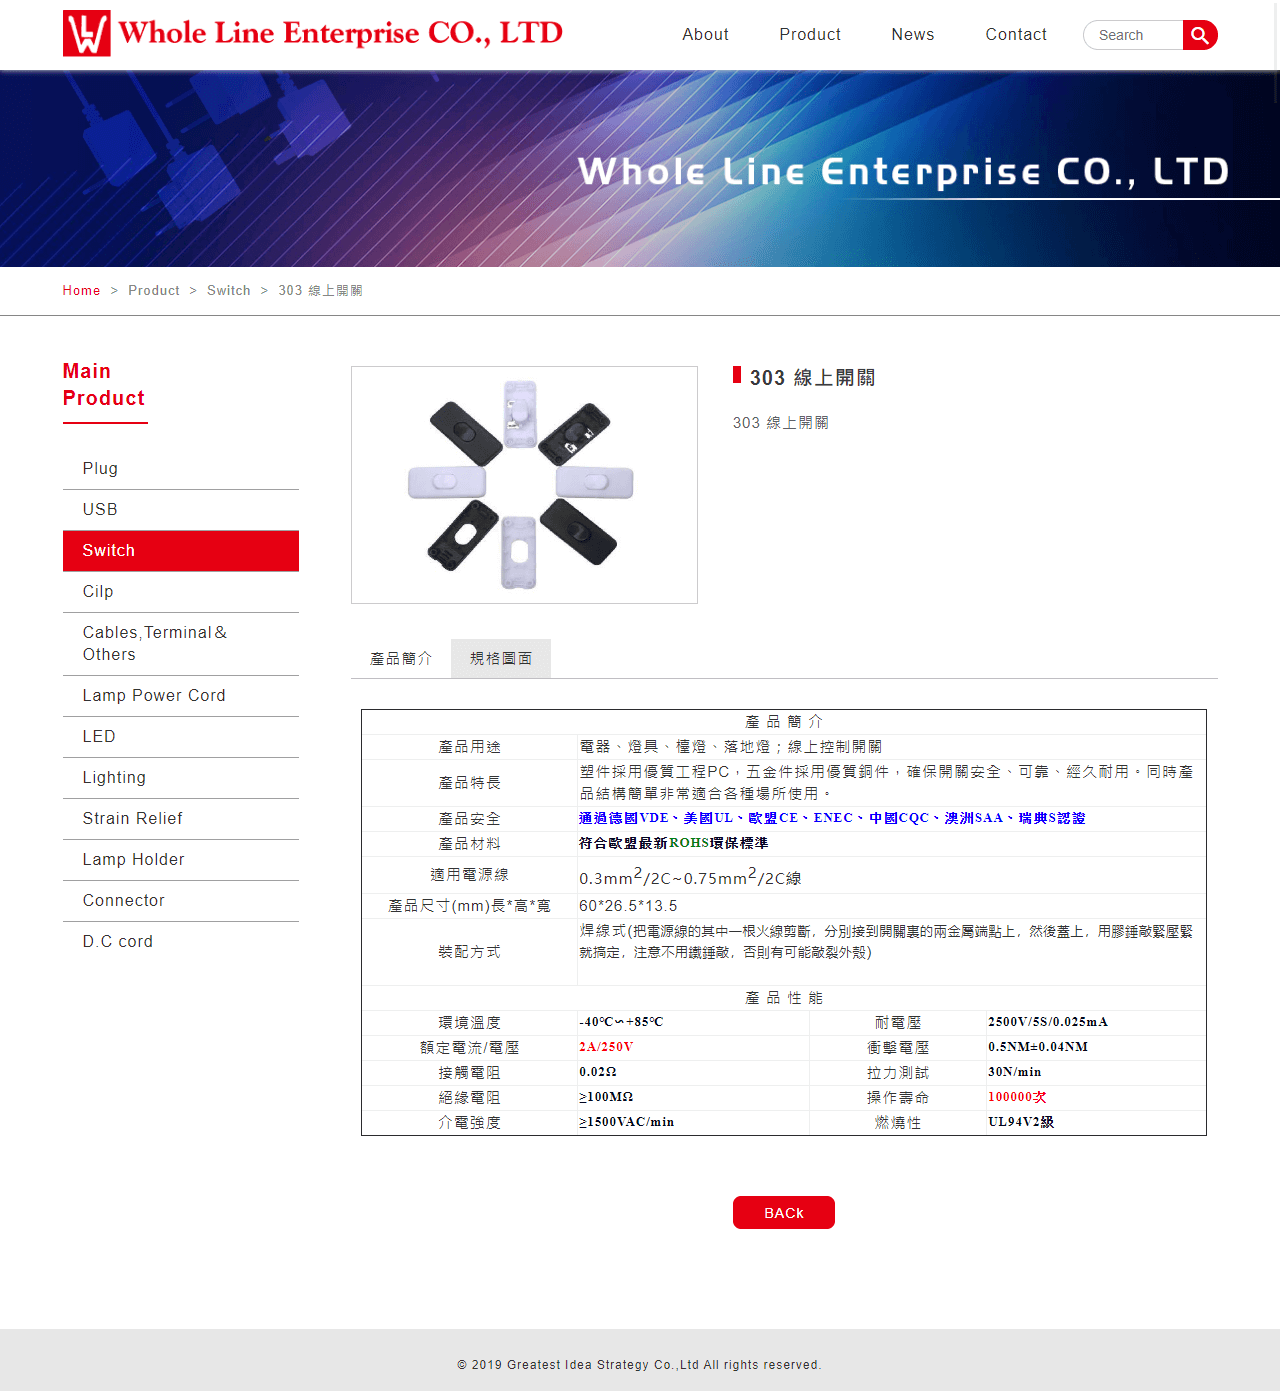
Task: Open the Lamp Holder category
Action: point(181,860)
